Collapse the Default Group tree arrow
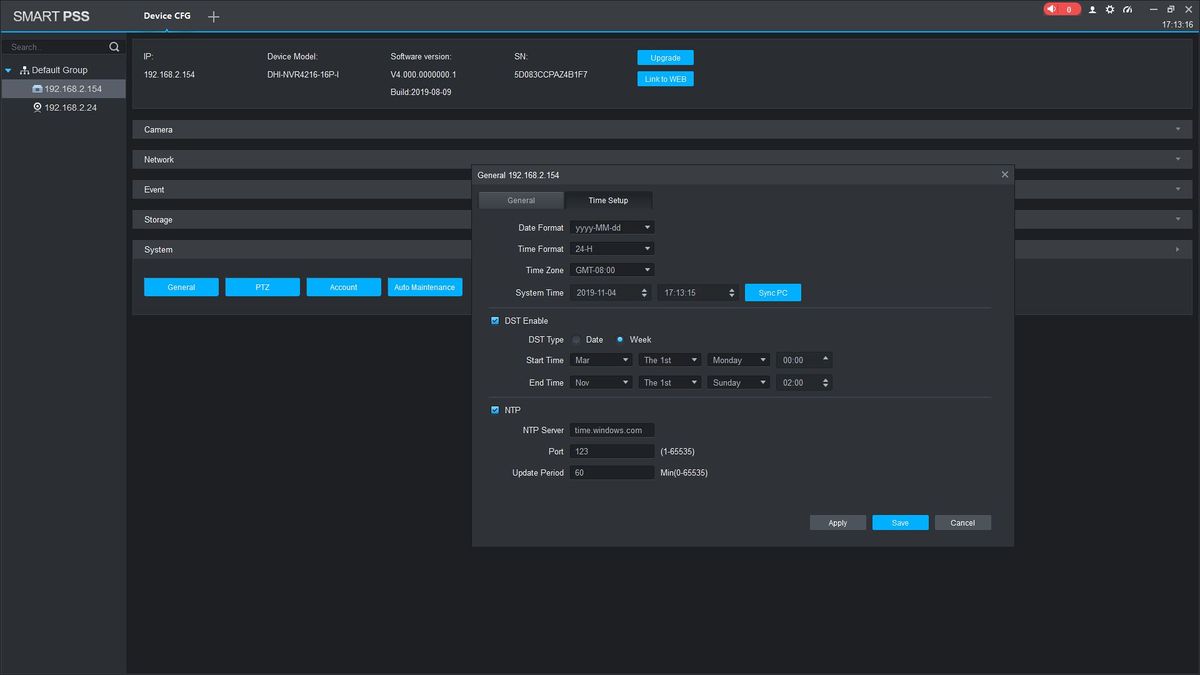This screenshot has height=675, width=1200. point(9,70)
